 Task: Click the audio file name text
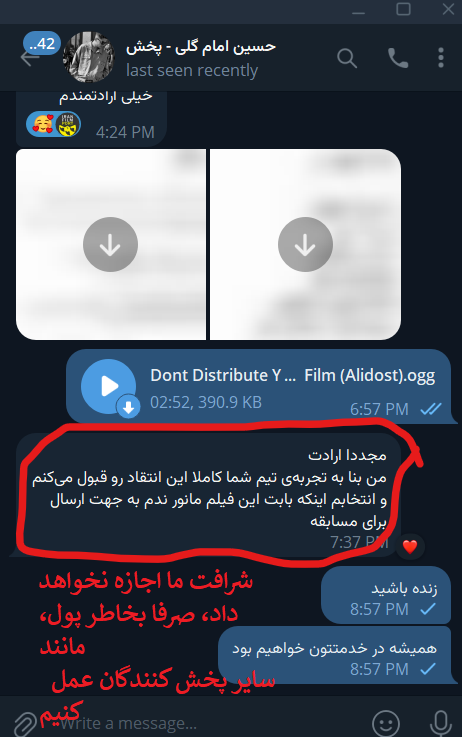point(292,375)
